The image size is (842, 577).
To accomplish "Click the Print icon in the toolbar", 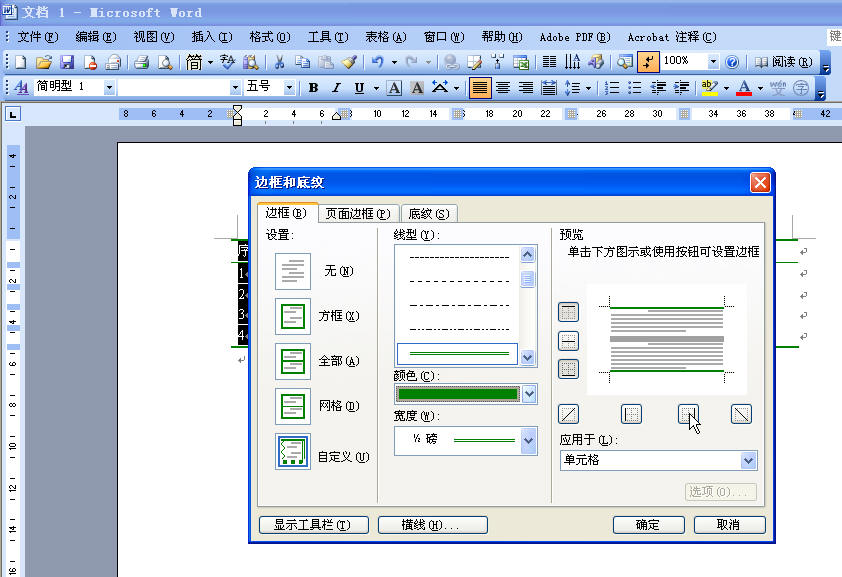I will coord(142,62).
